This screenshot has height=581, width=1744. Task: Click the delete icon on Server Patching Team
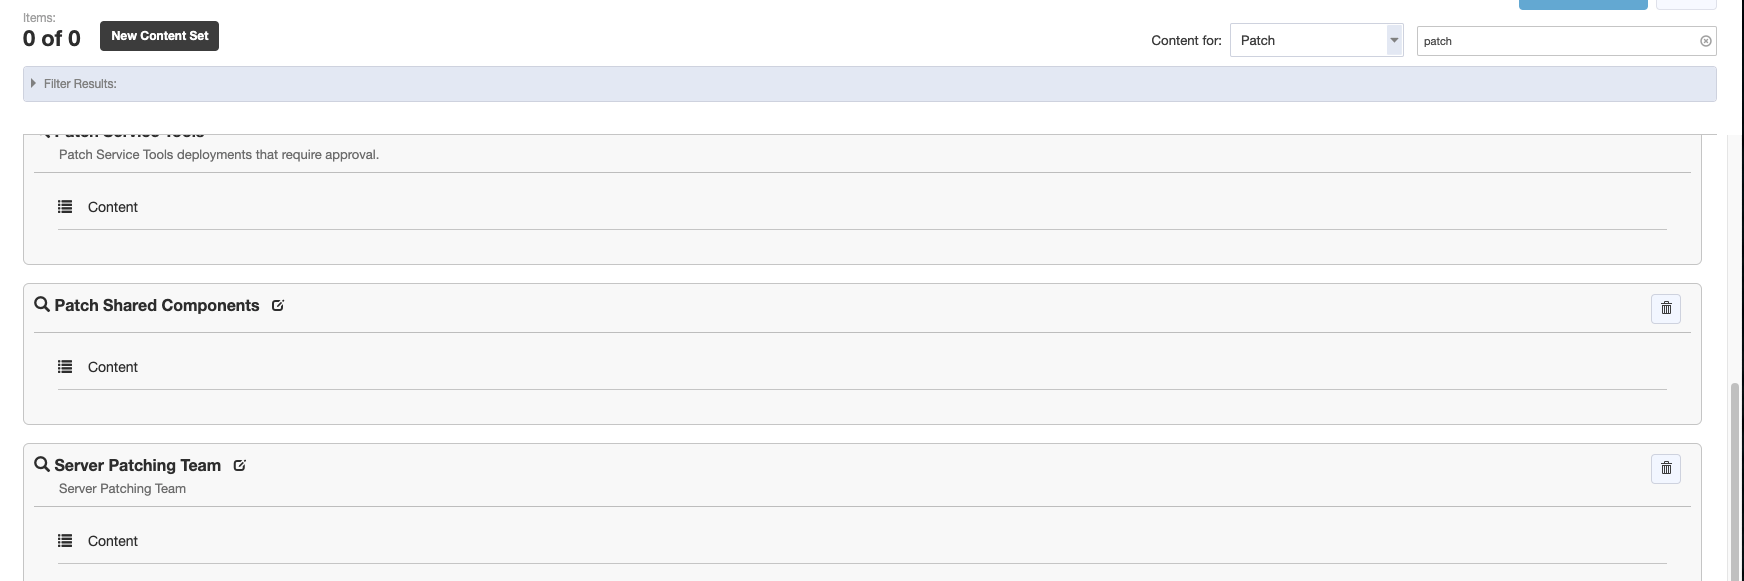pos(1666,468)
